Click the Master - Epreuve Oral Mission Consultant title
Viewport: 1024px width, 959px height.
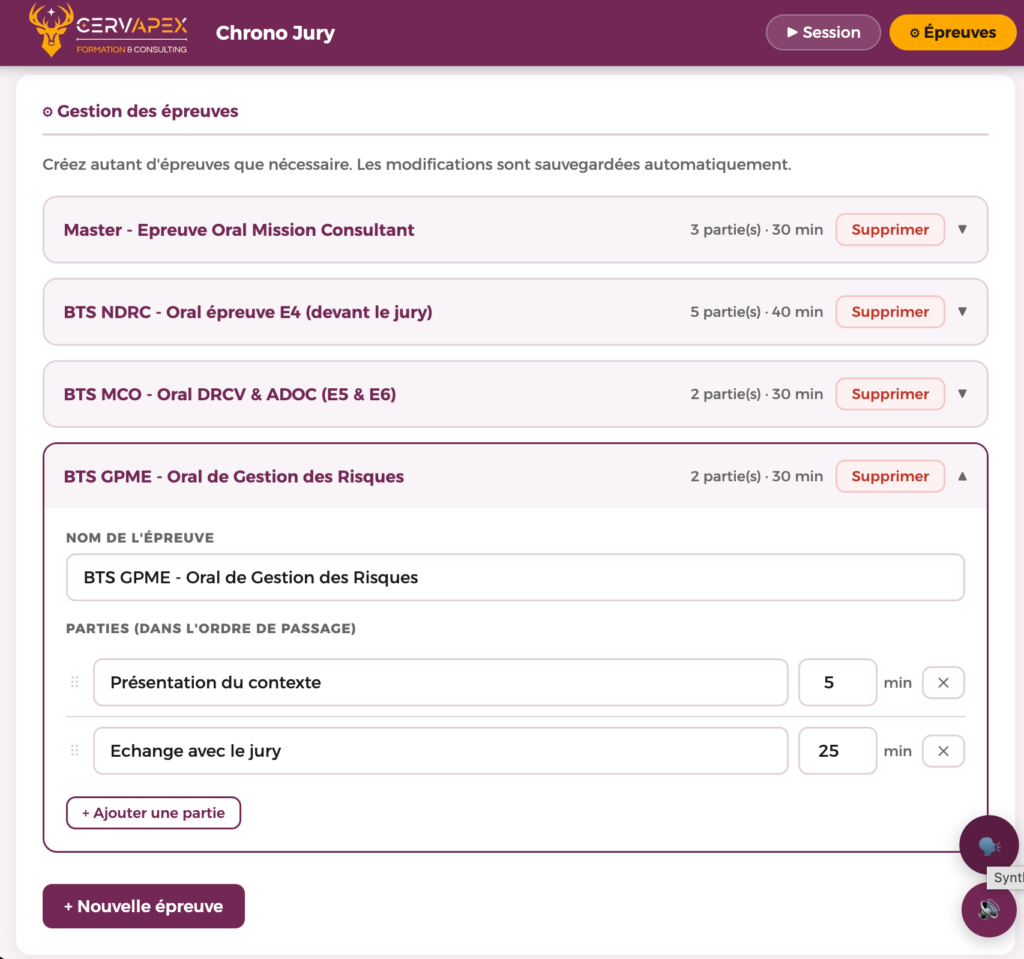(x=239, y=230)
